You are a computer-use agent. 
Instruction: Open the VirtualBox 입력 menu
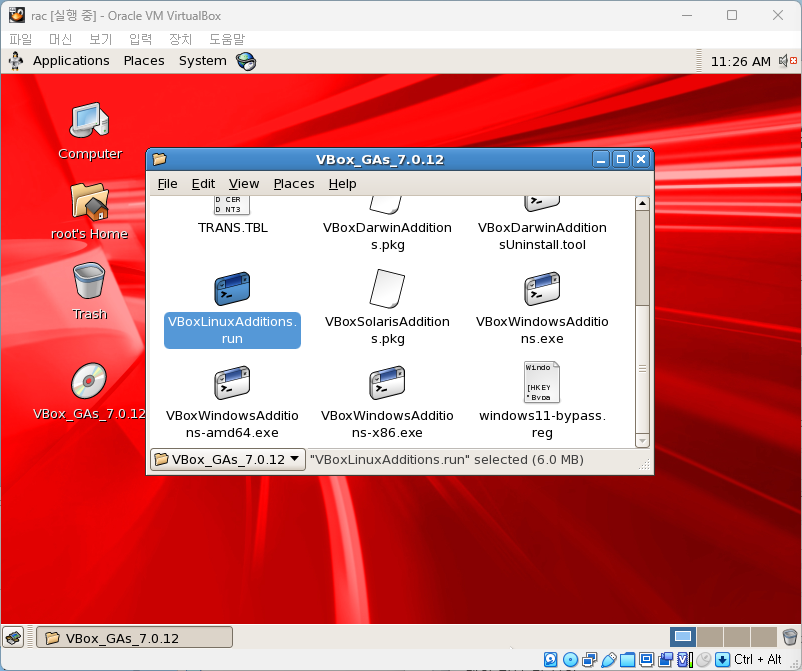(140, 39)
